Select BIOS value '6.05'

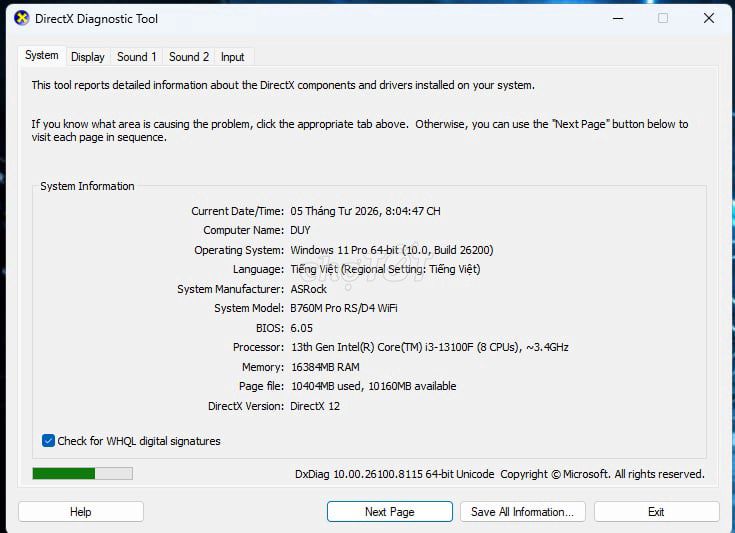pos(301,328)
